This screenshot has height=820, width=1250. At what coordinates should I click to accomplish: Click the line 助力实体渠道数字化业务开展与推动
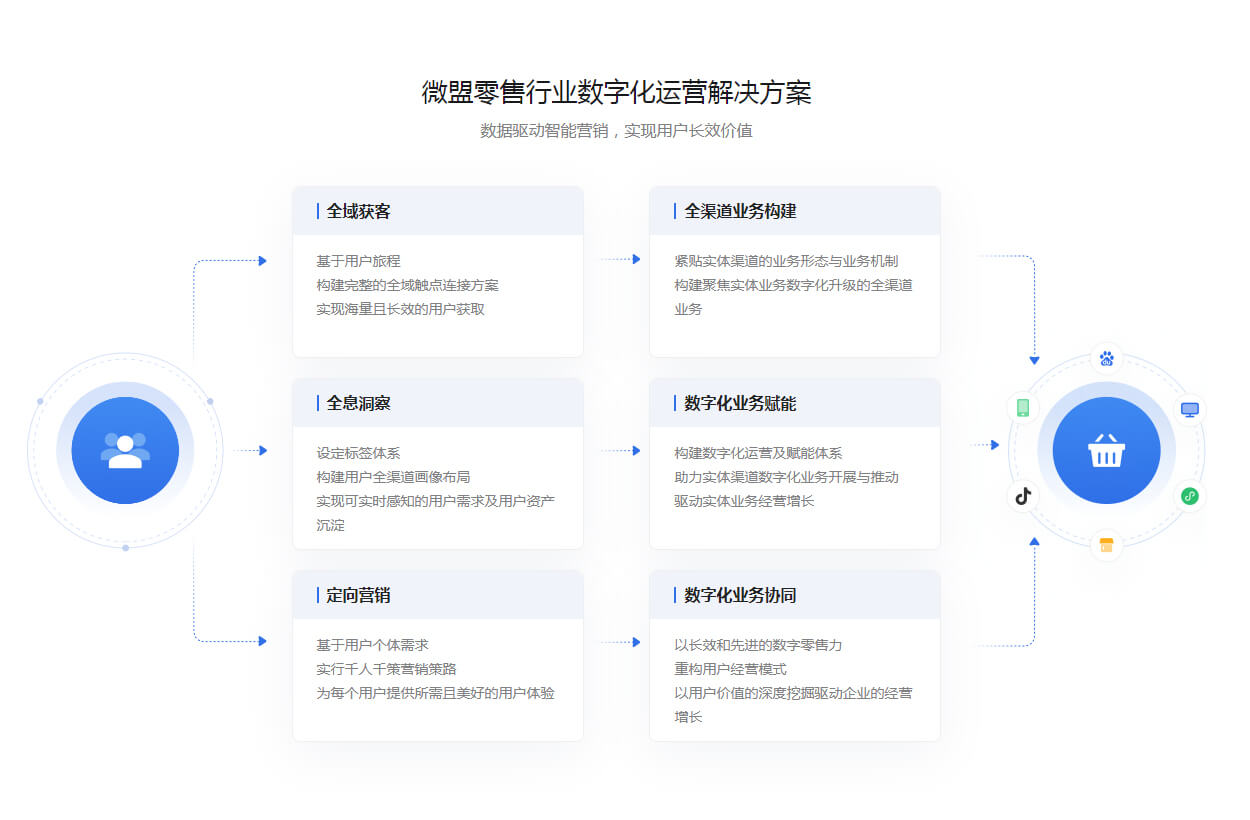786,477
